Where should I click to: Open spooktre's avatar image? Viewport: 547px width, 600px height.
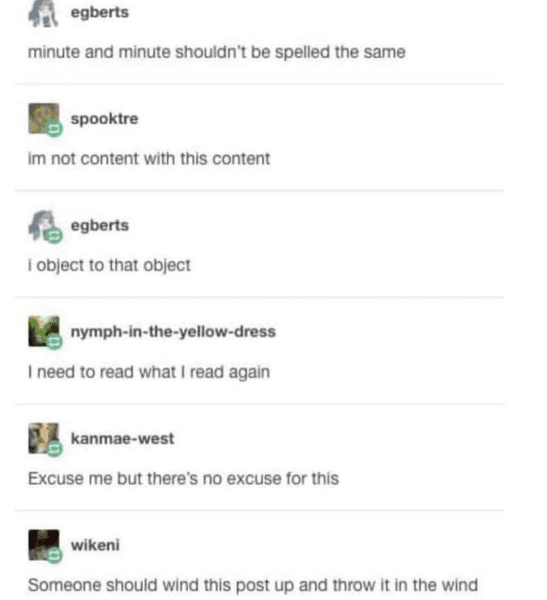(44, 118)
